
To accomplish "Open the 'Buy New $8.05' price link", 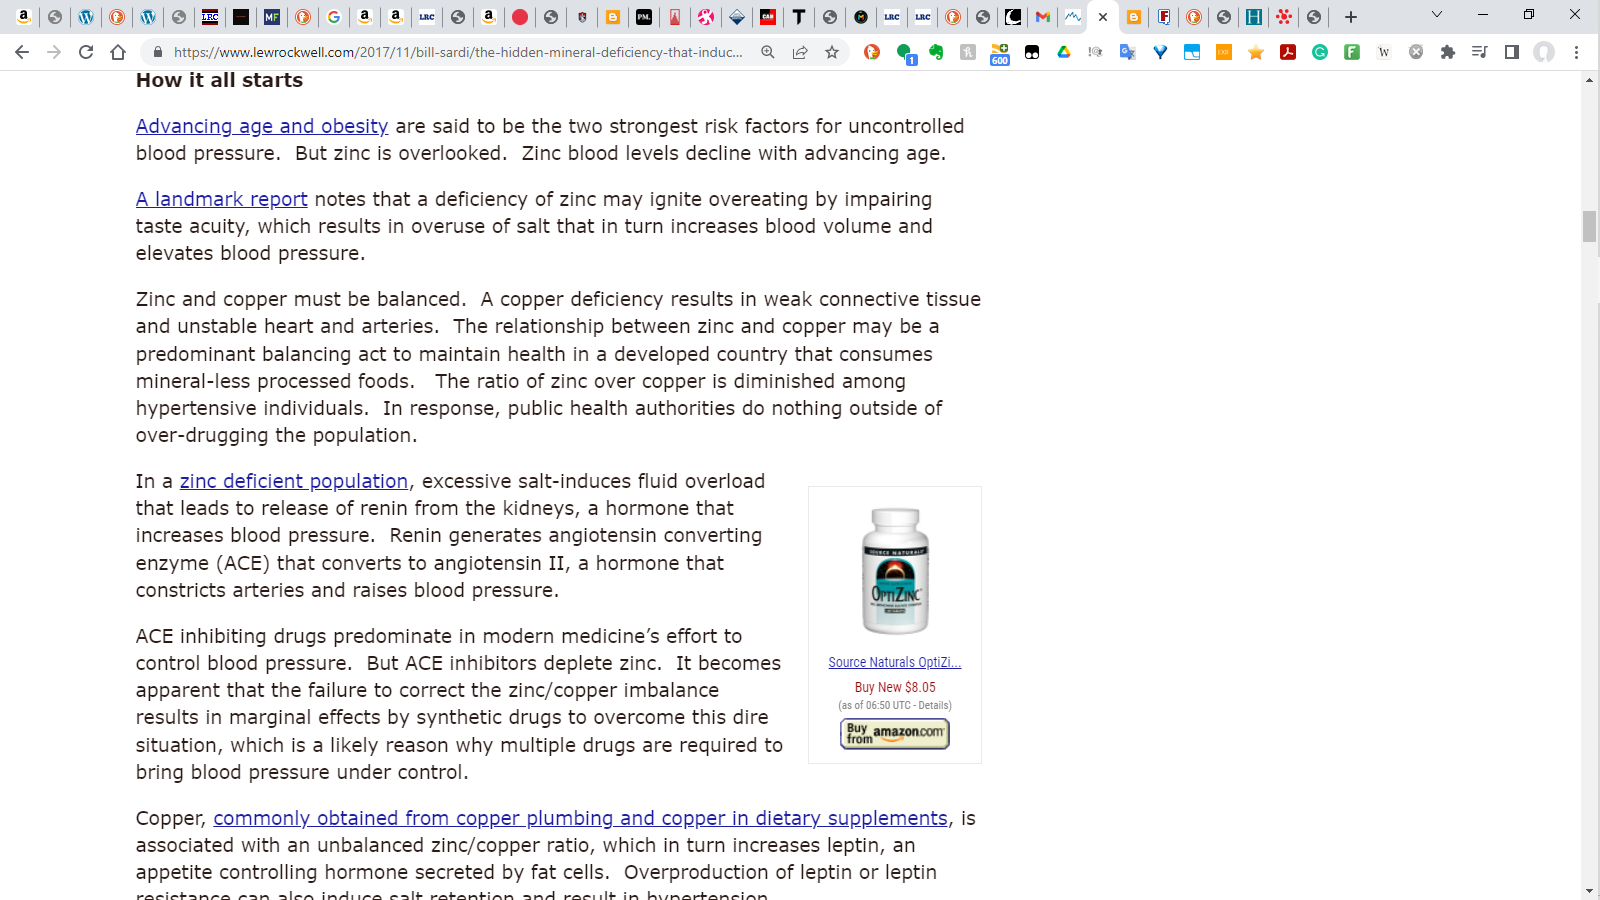I will (x=895, y=687).
